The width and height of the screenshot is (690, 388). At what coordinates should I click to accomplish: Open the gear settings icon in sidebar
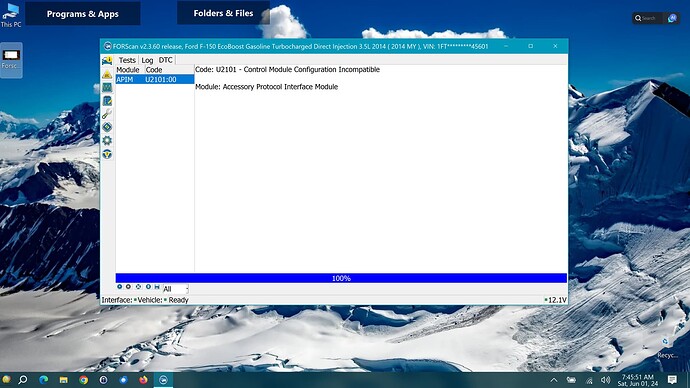(x=107, y=140)
